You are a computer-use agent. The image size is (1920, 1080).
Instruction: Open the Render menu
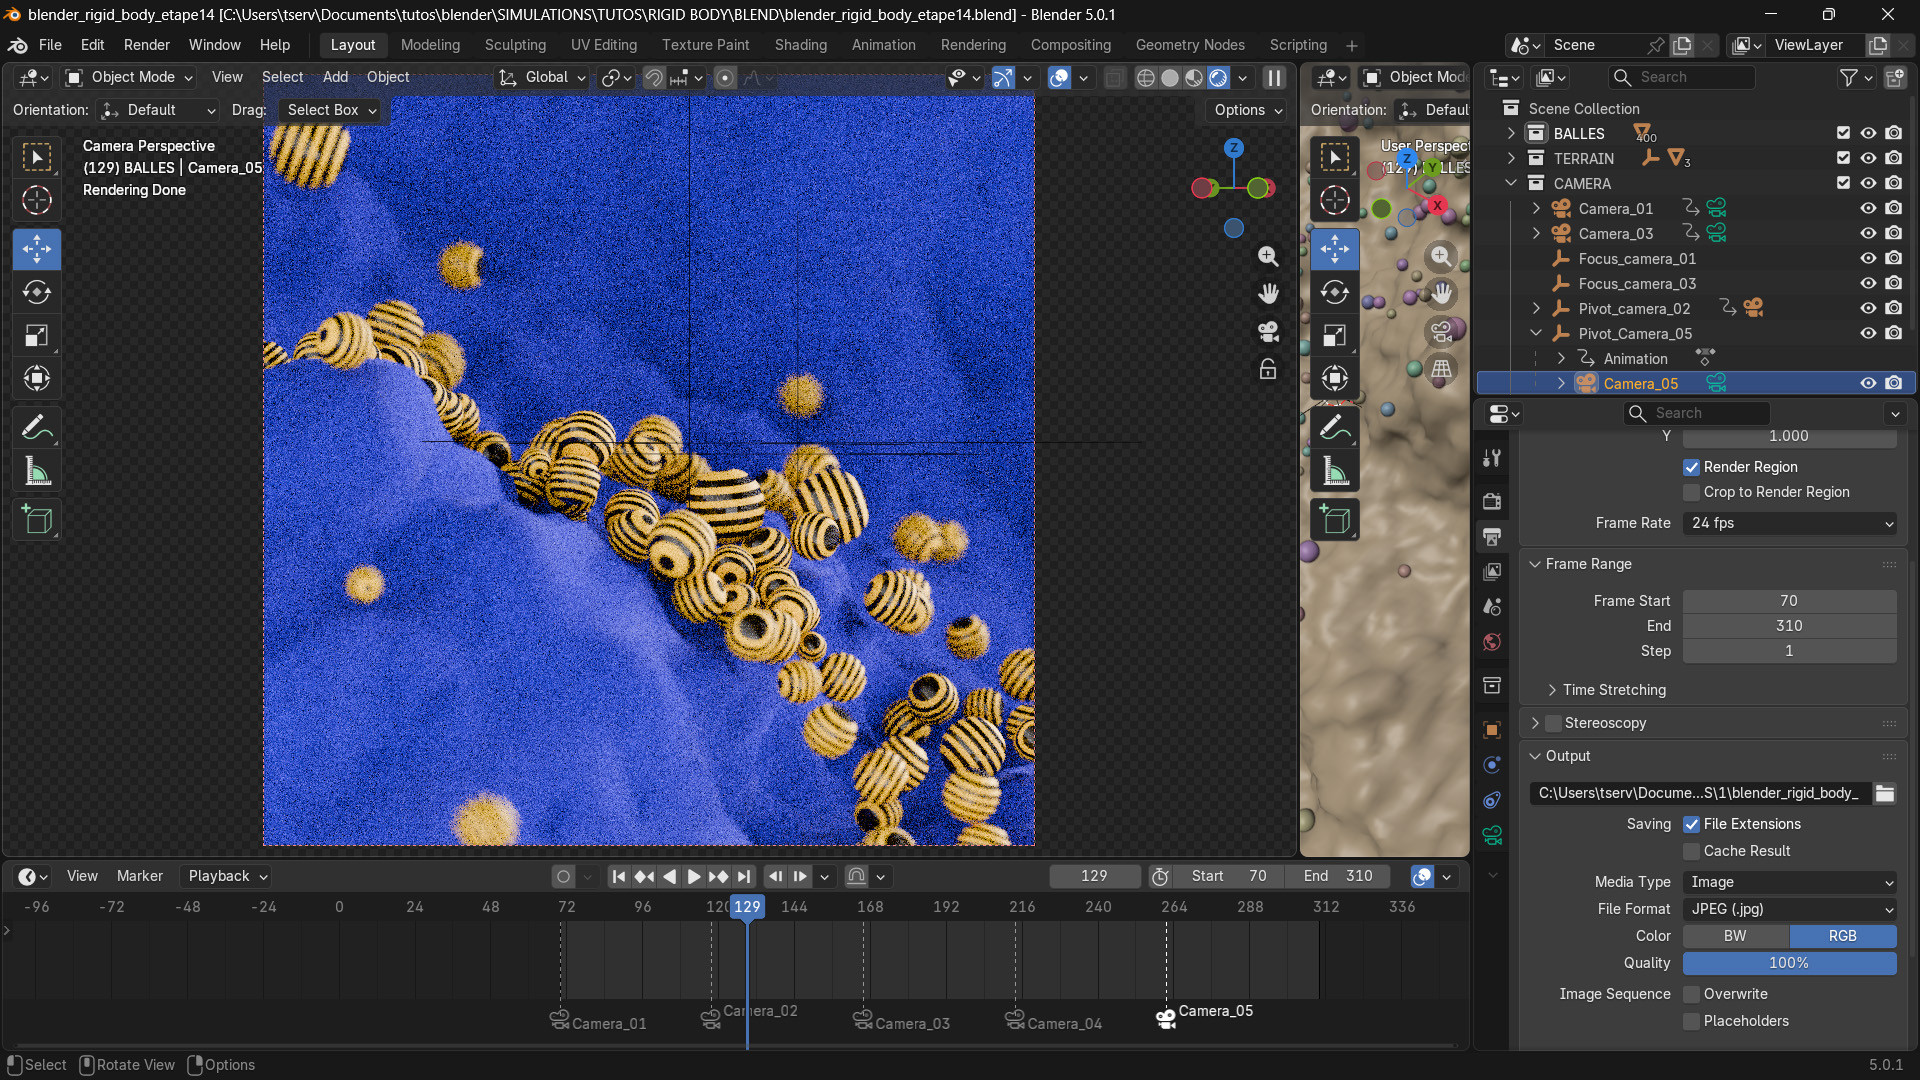[x=146, y=45]
